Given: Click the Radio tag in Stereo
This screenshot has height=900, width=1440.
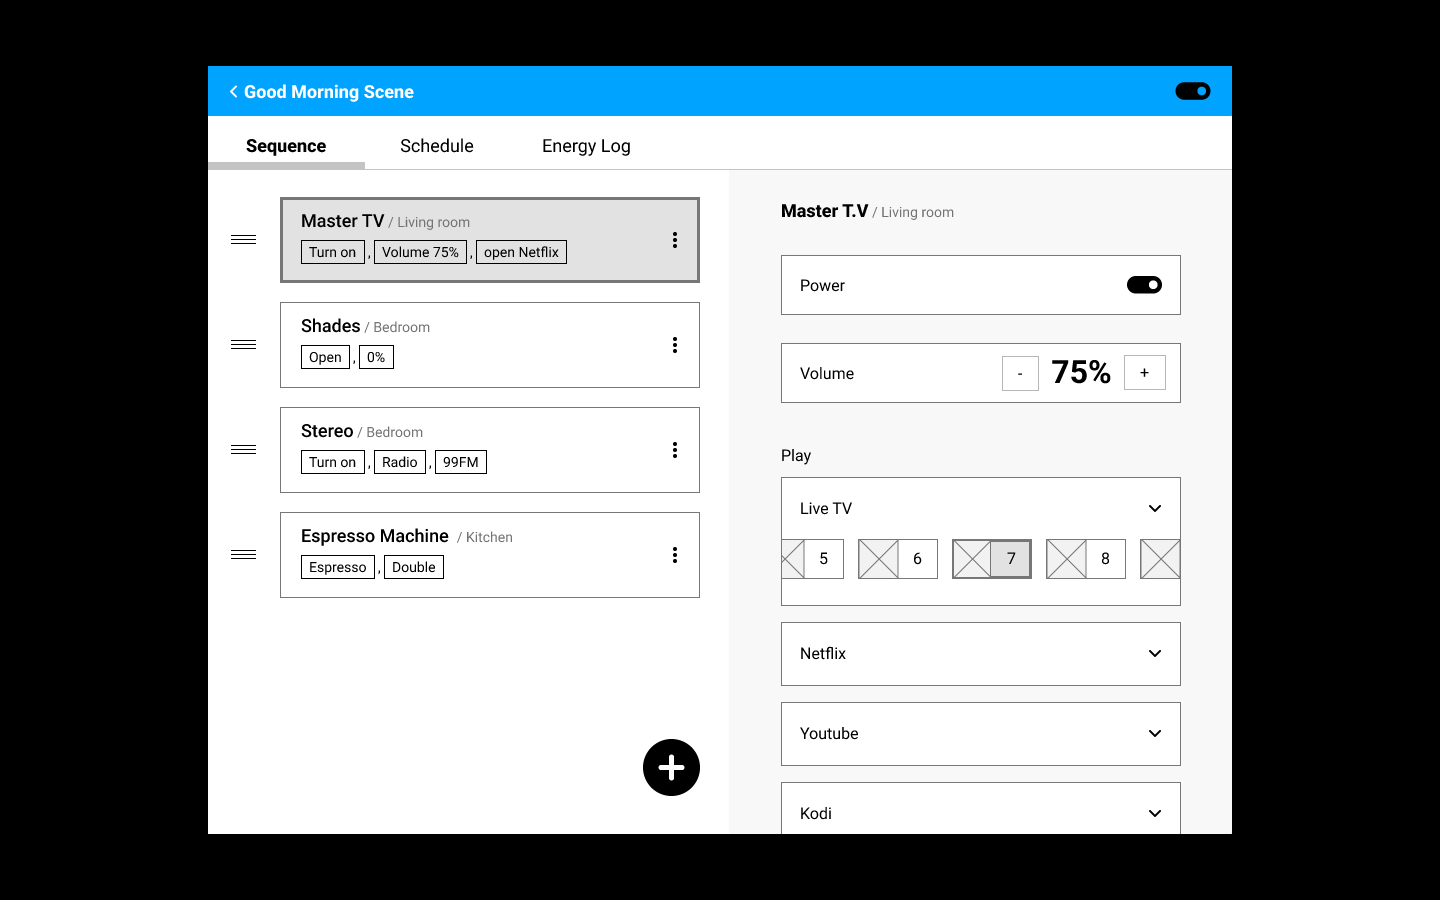Looking at the screenshot, I should 400,462.
